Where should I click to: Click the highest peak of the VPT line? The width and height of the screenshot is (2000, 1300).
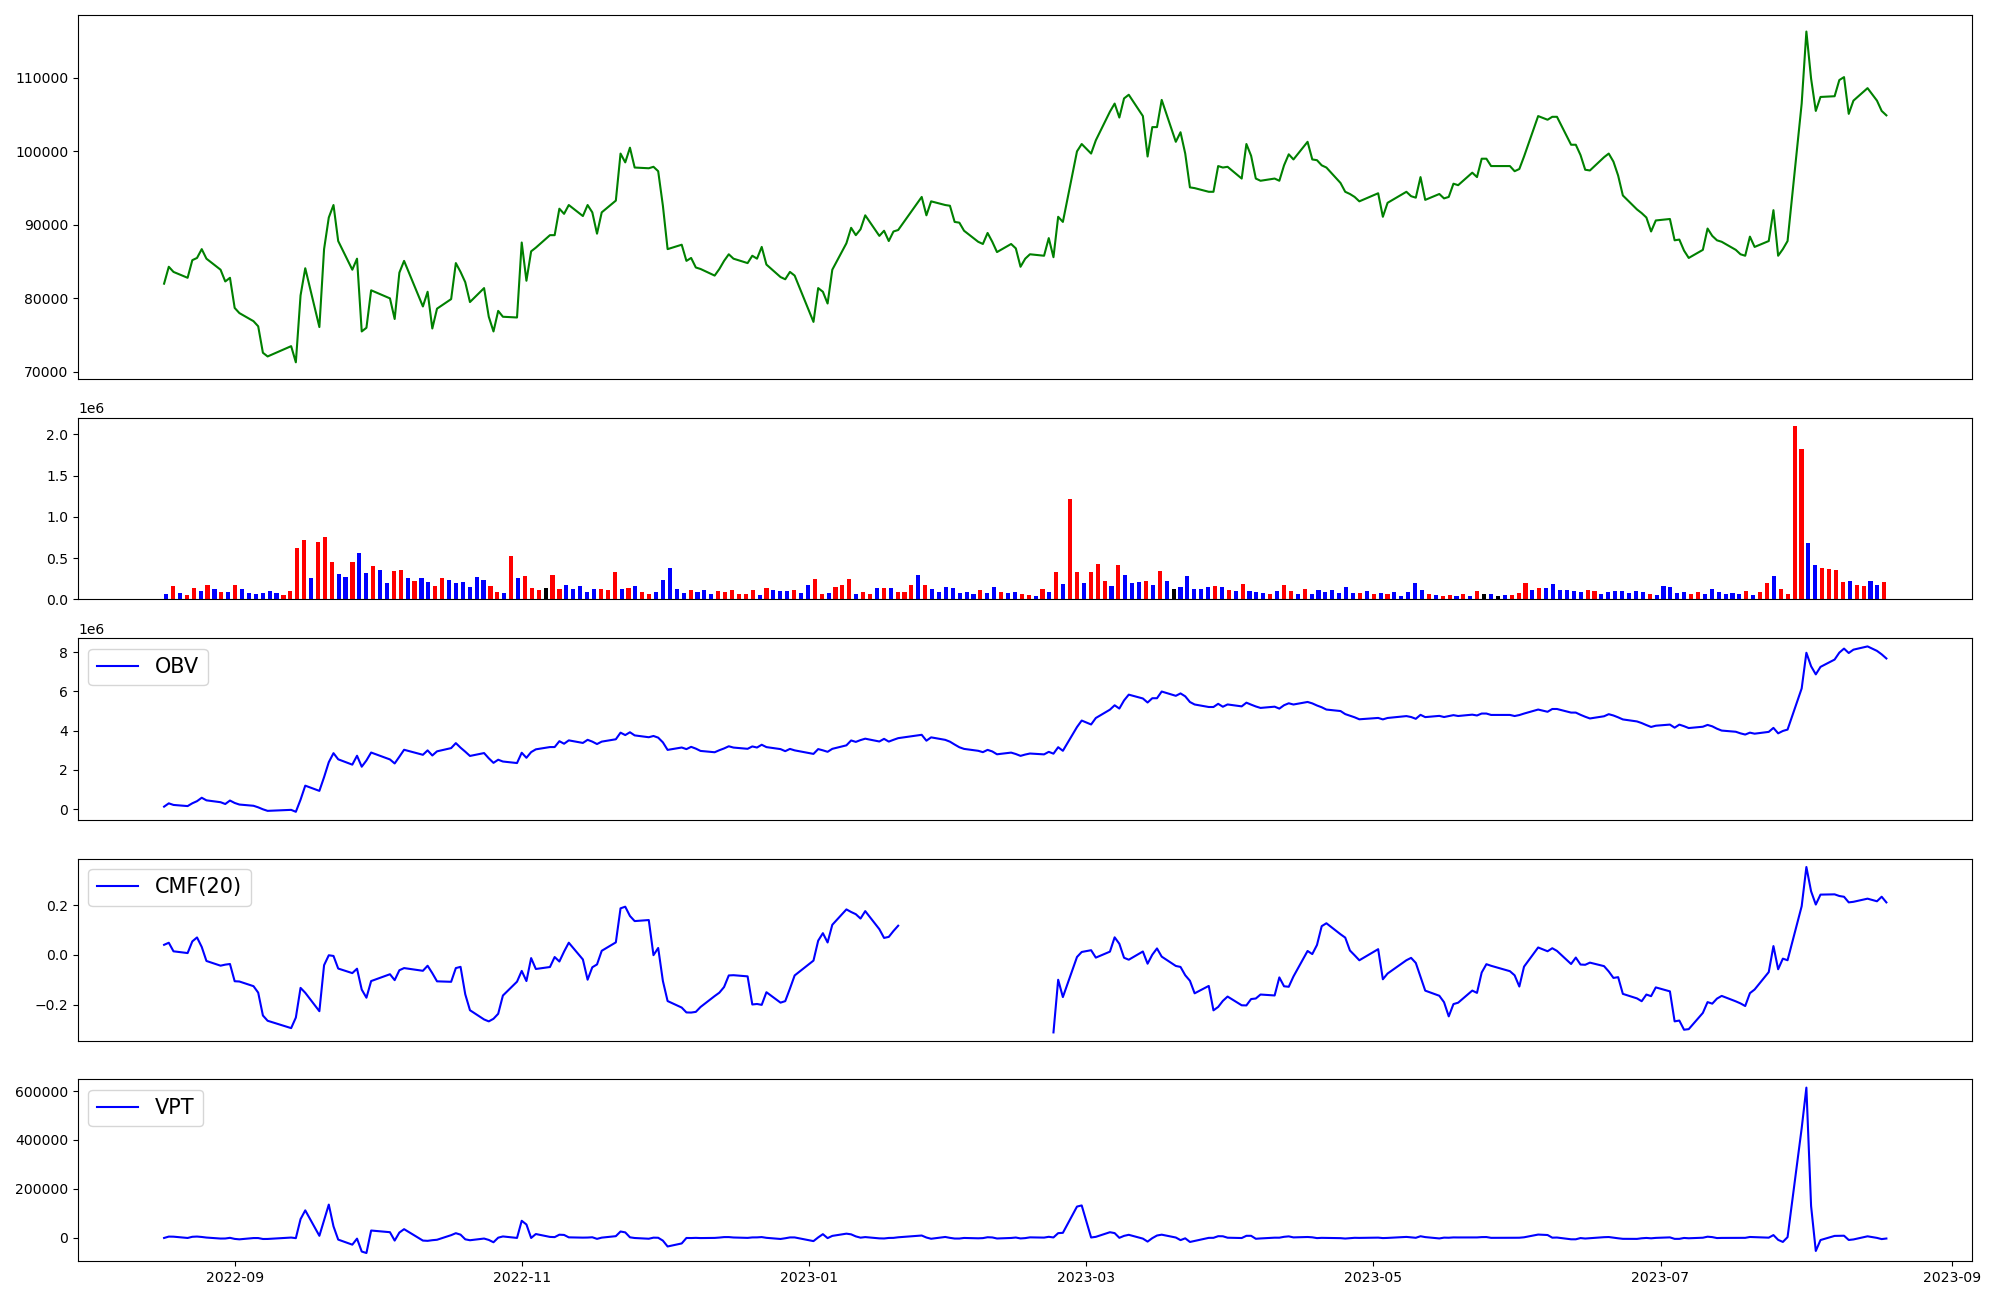click(x=1806, y=1089)
